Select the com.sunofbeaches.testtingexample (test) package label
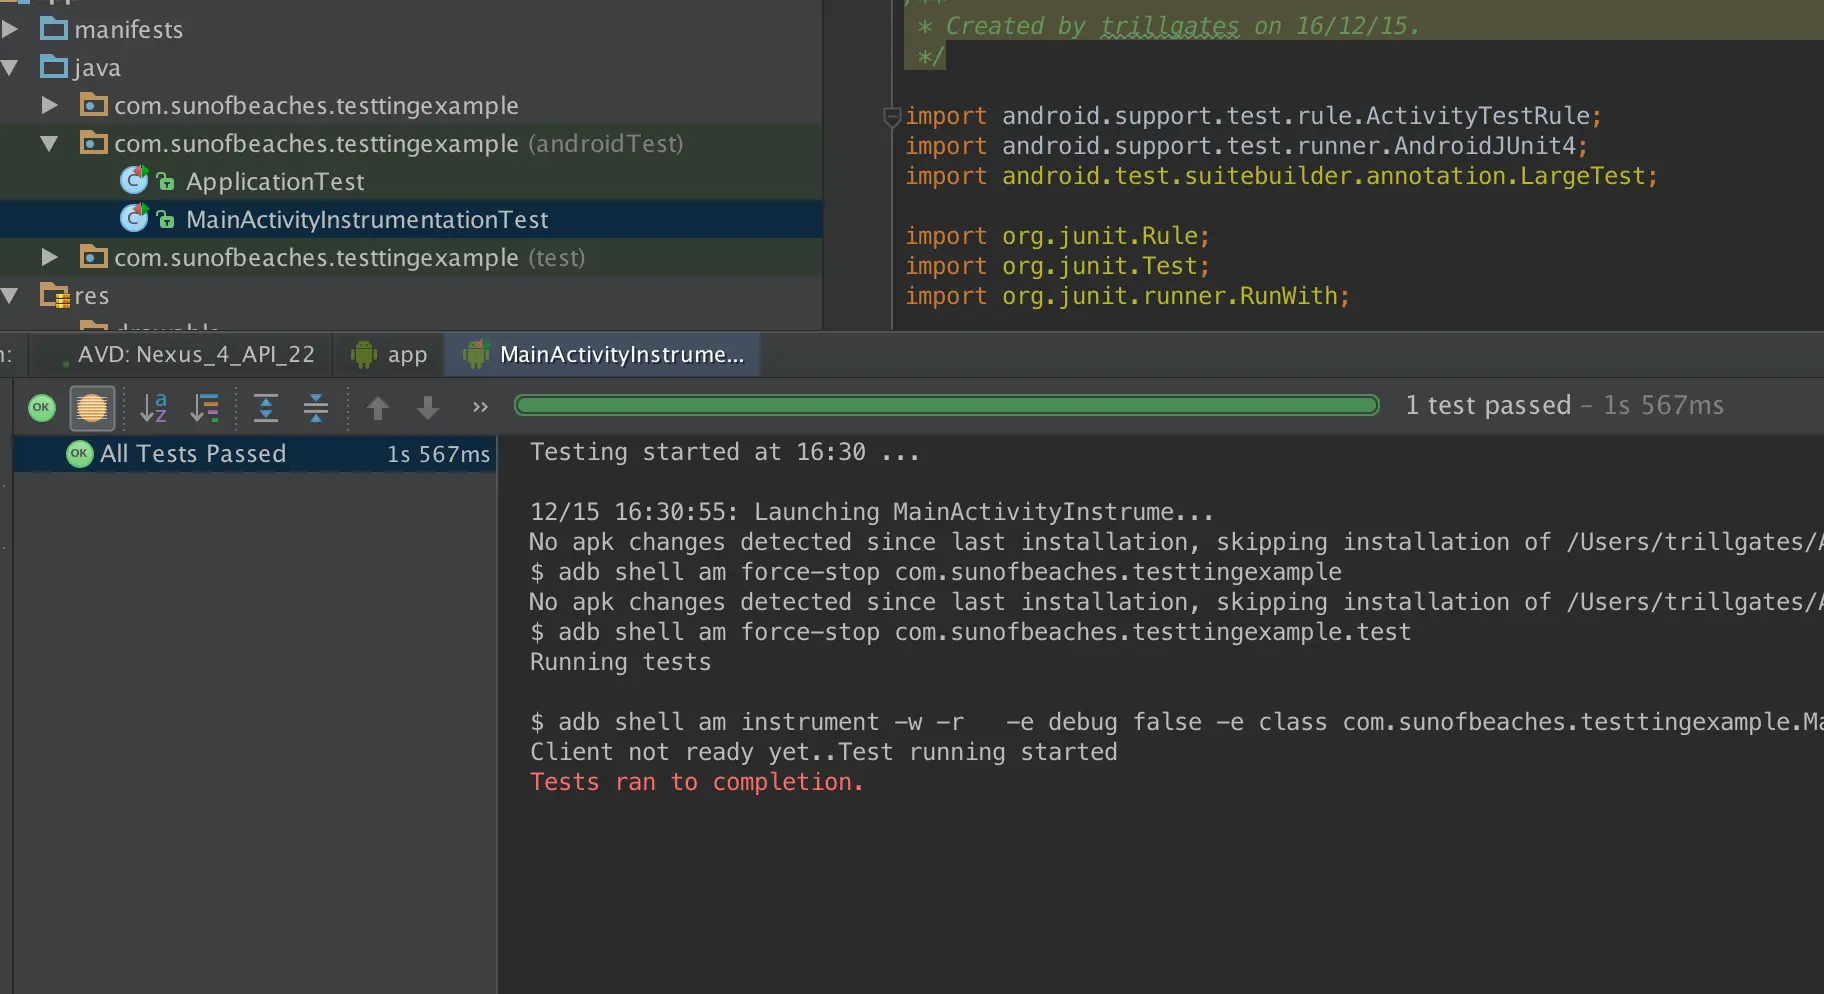Viewport: 1824px width, 994px height. coord(349,257)
